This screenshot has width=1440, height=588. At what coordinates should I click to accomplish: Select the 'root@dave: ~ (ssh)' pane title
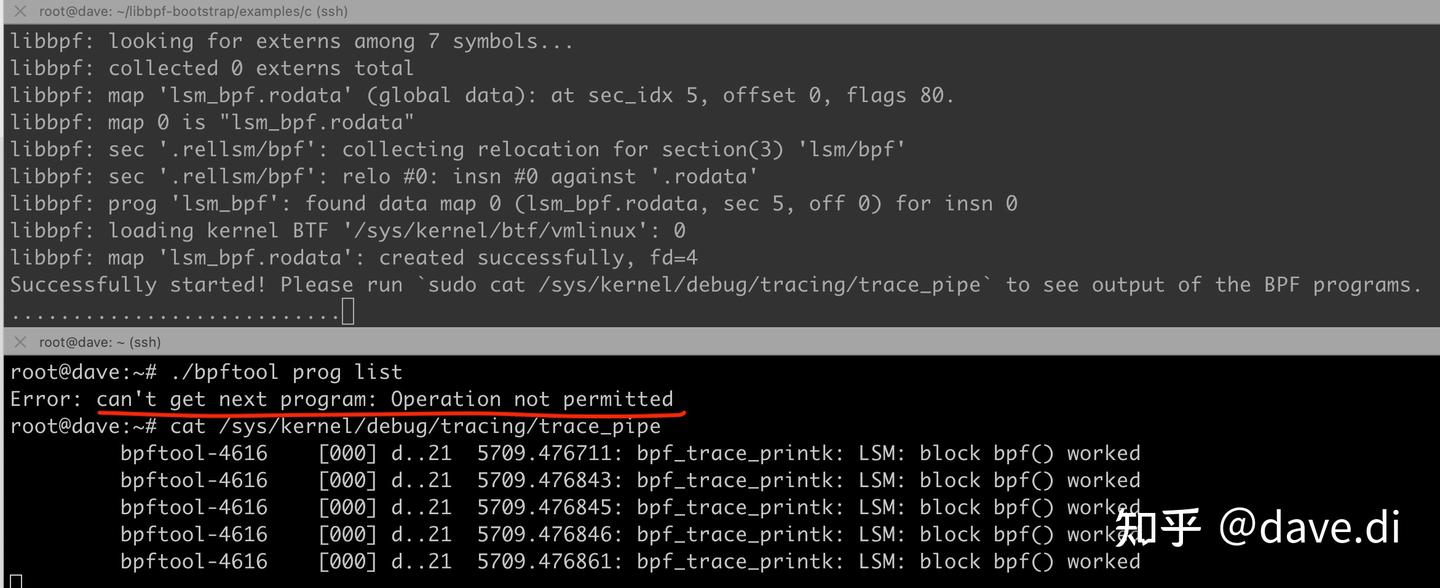click(x=100, y=342)
